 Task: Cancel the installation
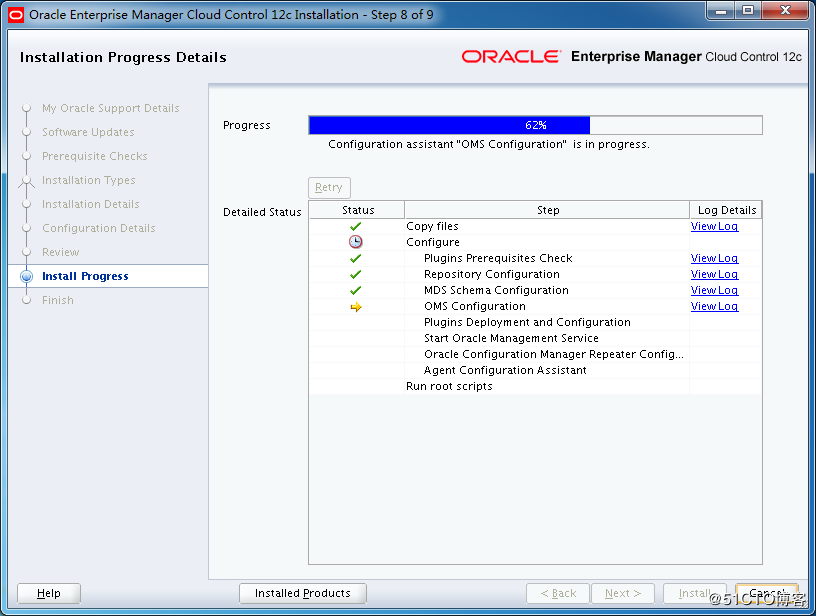tap(767, 593)
